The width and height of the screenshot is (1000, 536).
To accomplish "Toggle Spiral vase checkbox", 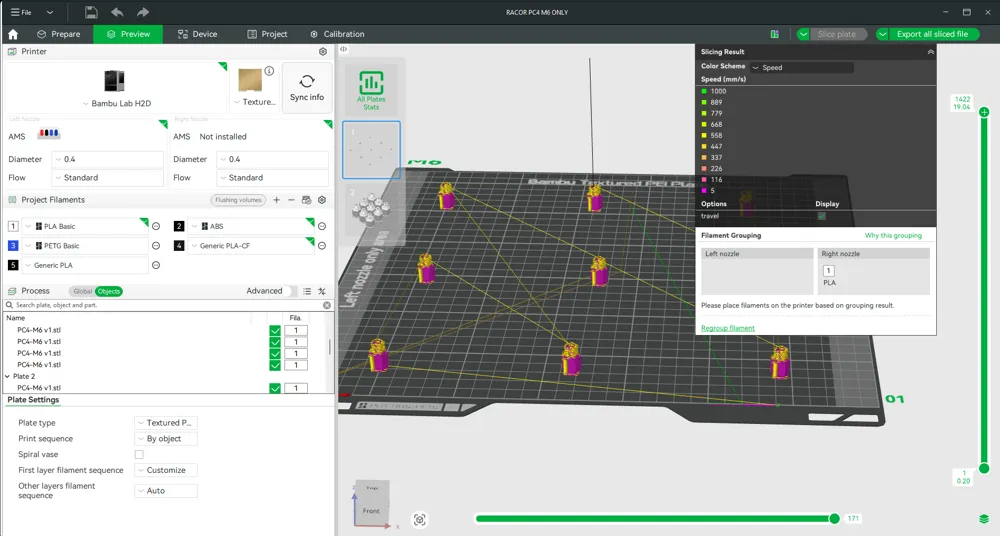I will (x=139, y=454).
